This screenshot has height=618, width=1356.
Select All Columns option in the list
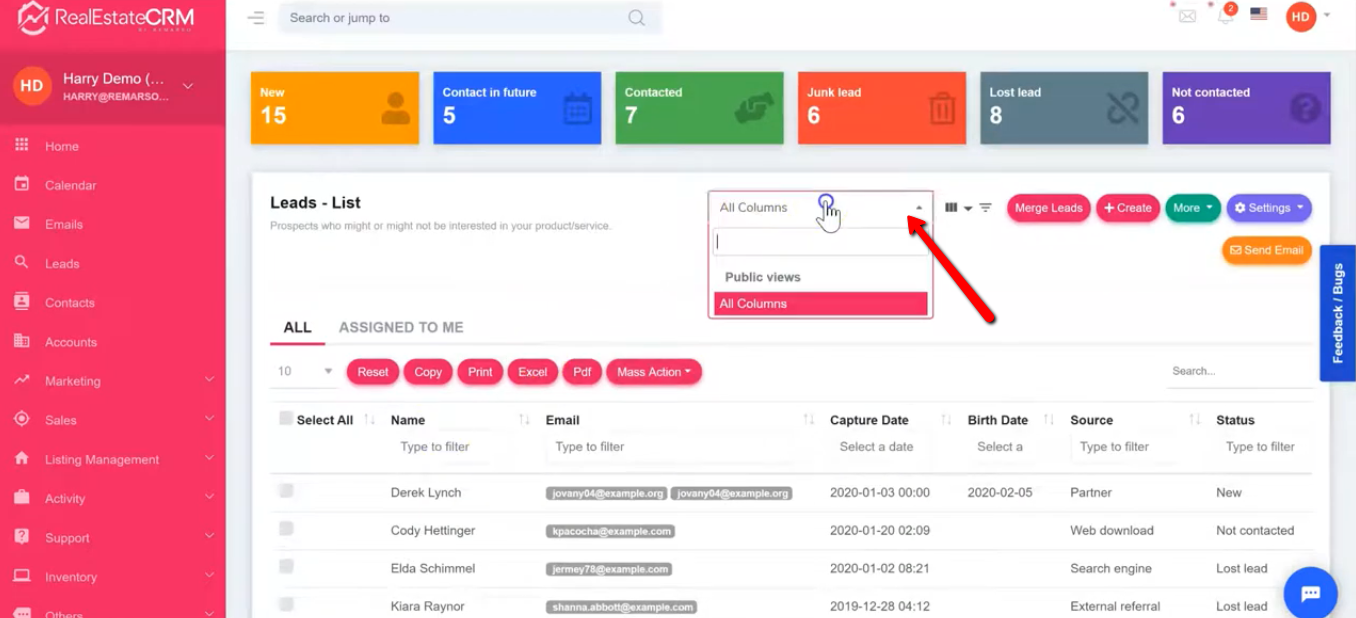(x=820, y=304)
